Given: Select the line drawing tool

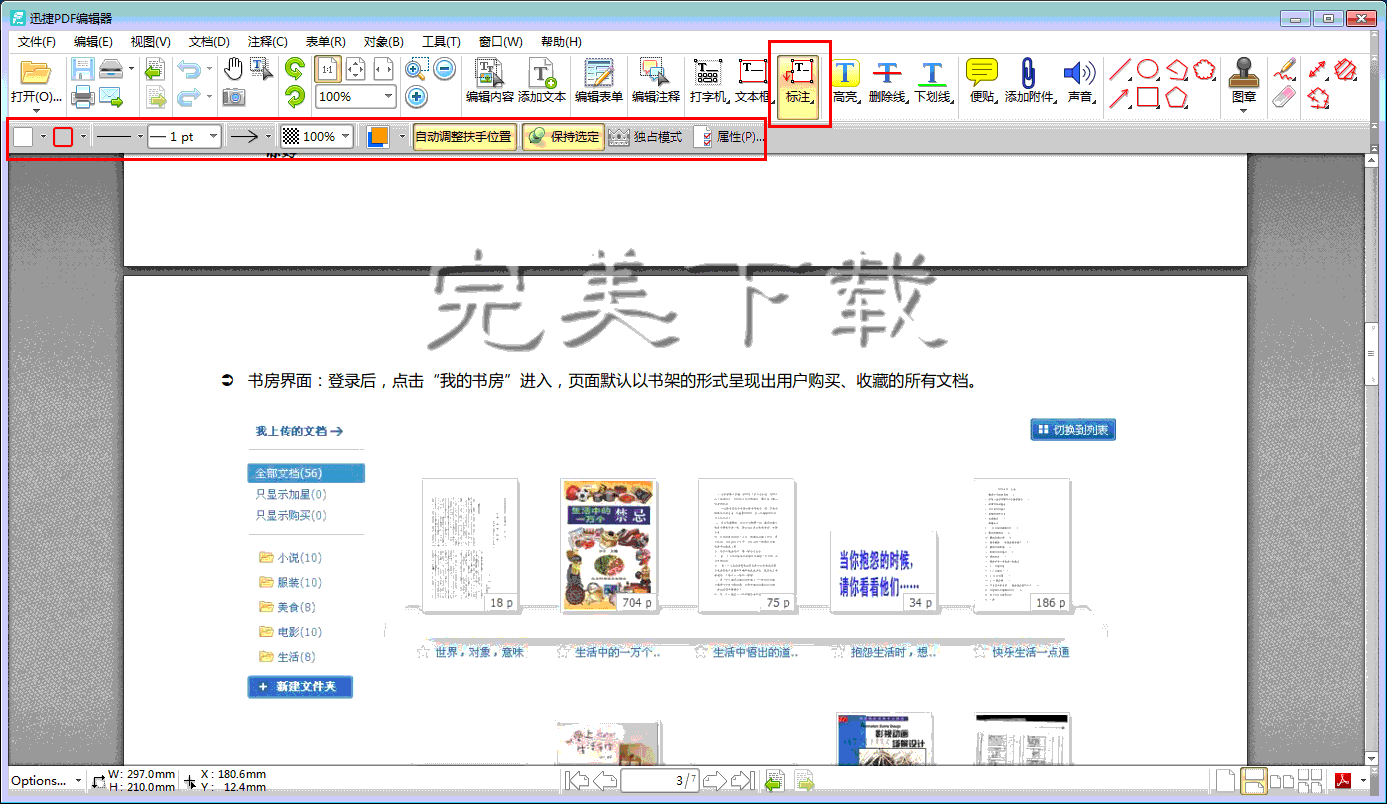Looking at the screenshot, I should click(x=1120, y=69).
